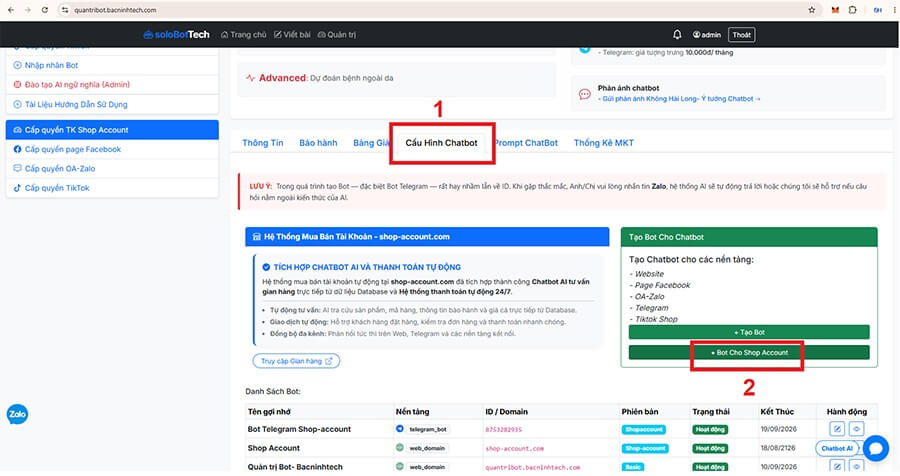Open the MetaMask fox extension icon
This screenshot has height=476, width=900.
tap(835, 10)
